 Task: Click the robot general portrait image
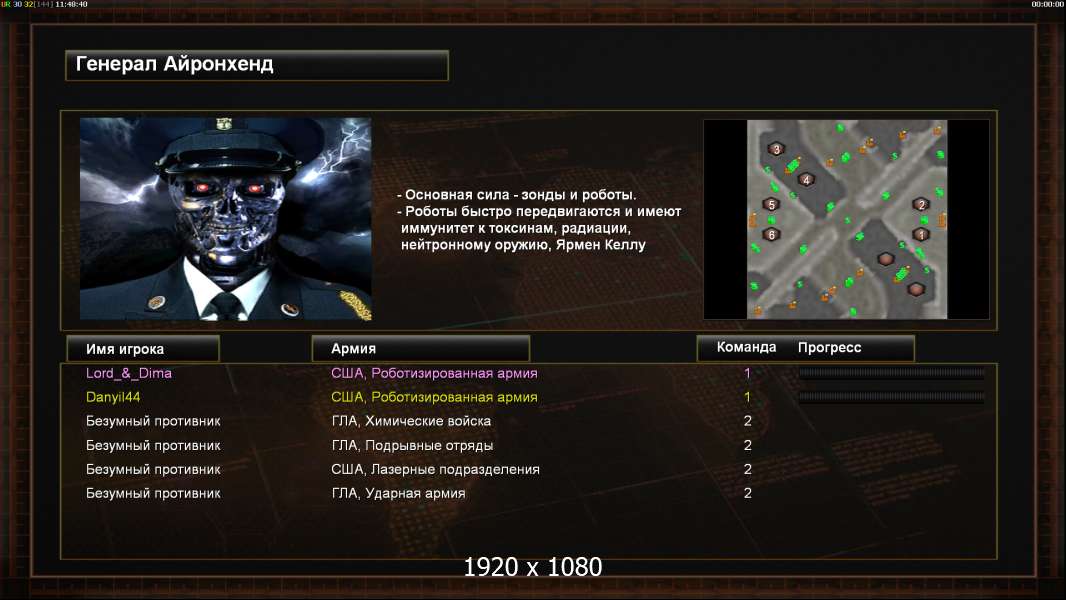click(226, 219)
